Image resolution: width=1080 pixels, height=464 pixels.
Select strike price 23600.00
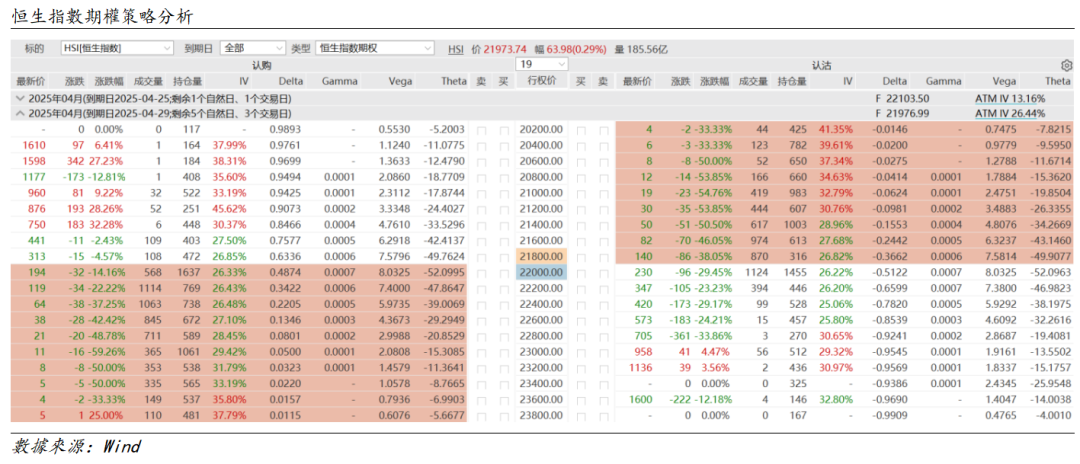541,399
